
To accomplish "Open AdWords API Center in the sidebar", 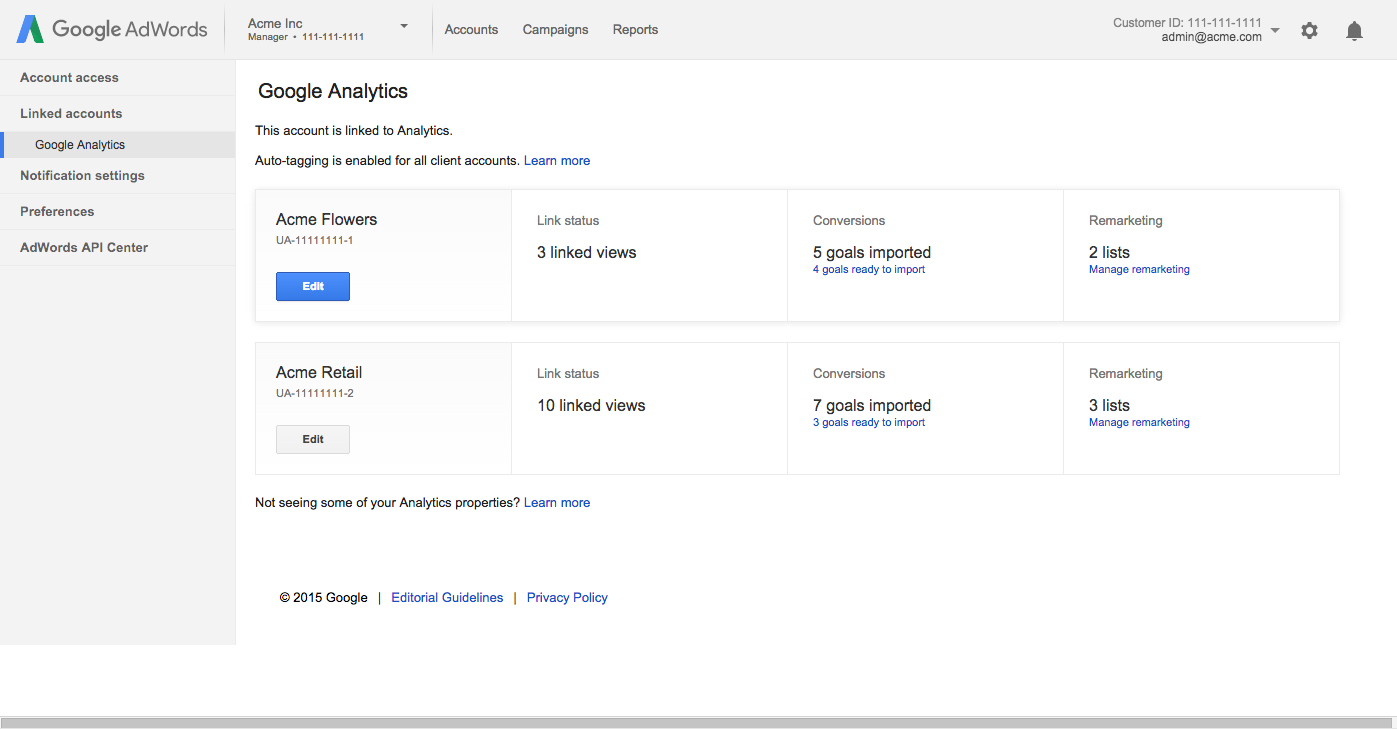I will [x=118, y=248].
